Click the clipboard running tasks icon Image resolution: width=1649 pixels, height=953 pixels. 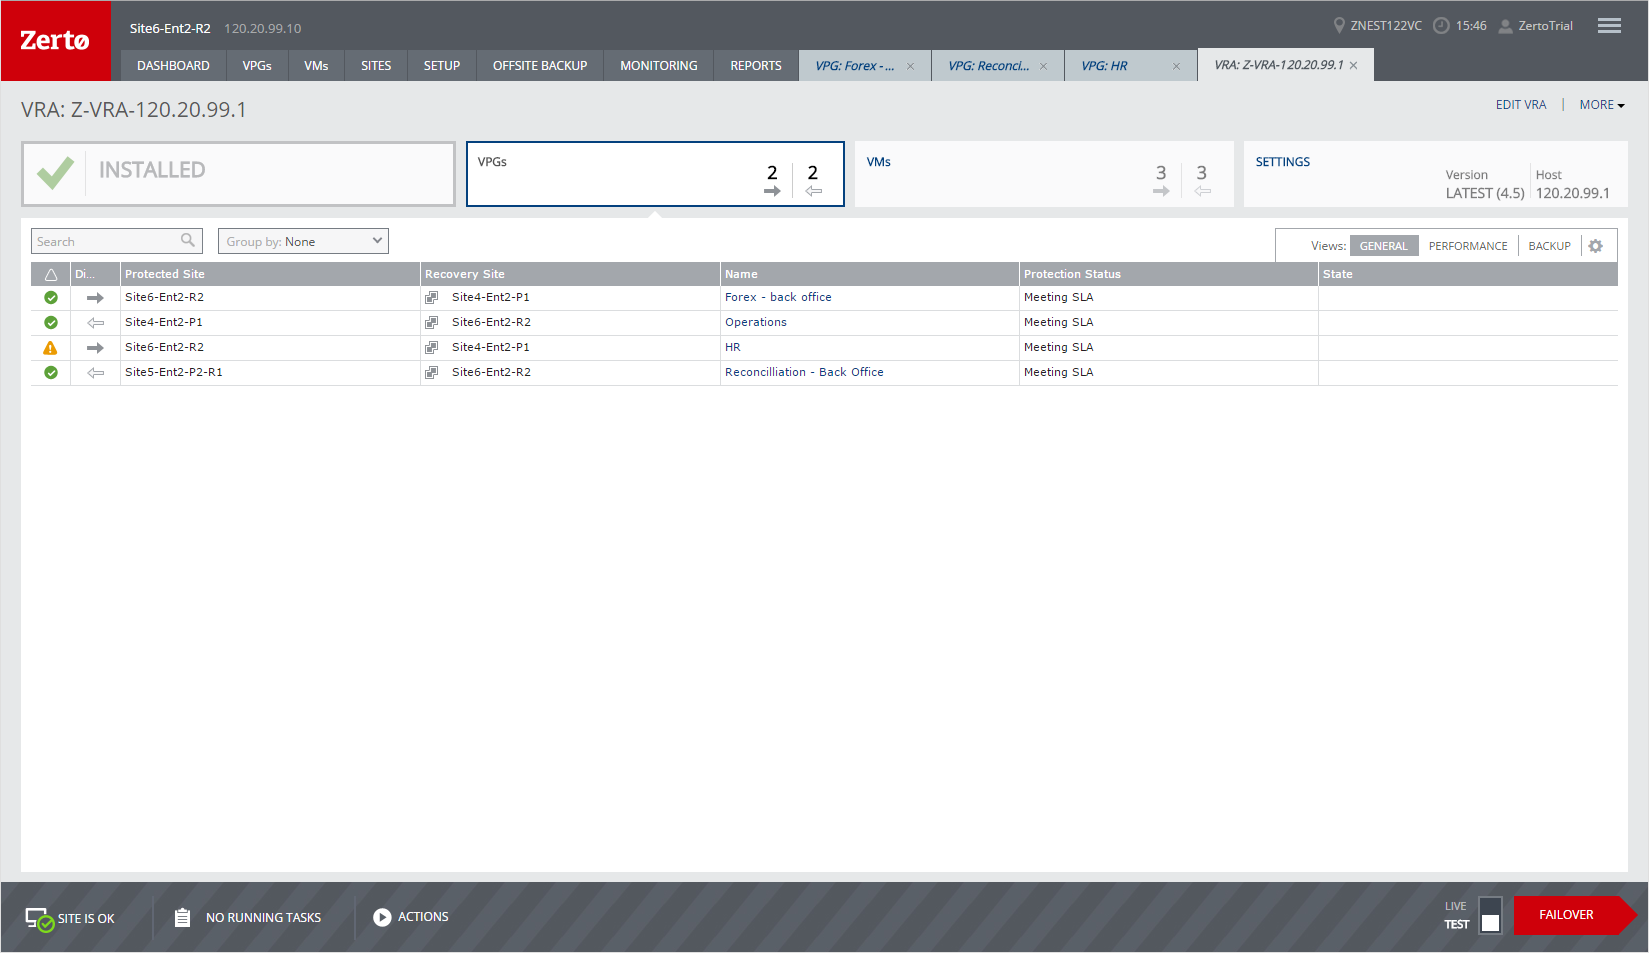pos(182,917)
